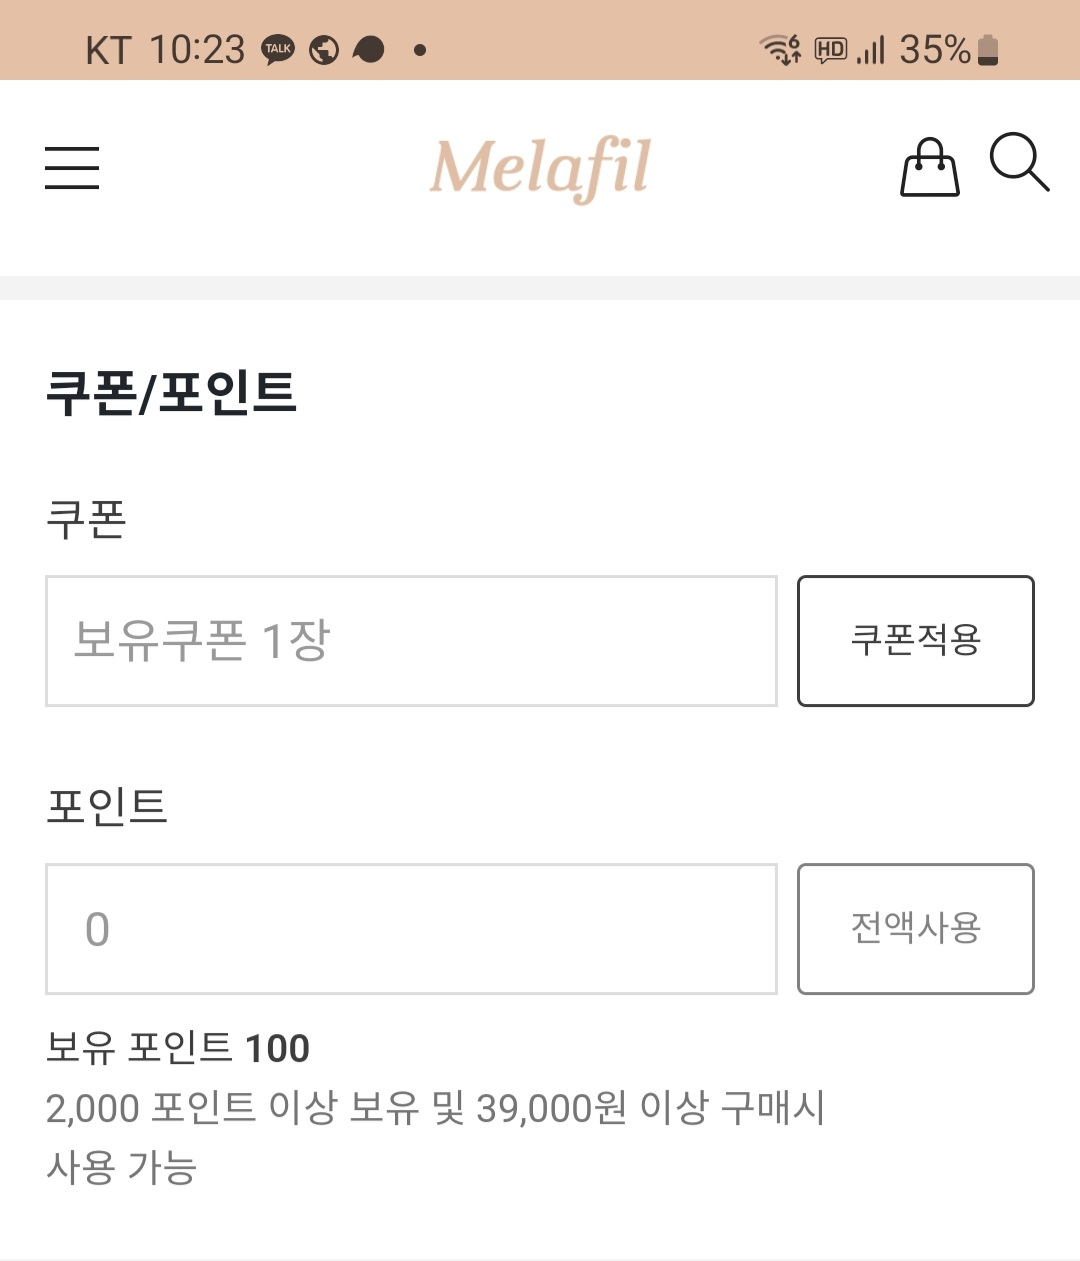The width and height of the screenshot is (1080, 1261).
Task: Tap the 보유 포인트 100 text
Action: tap(178, 1048)
